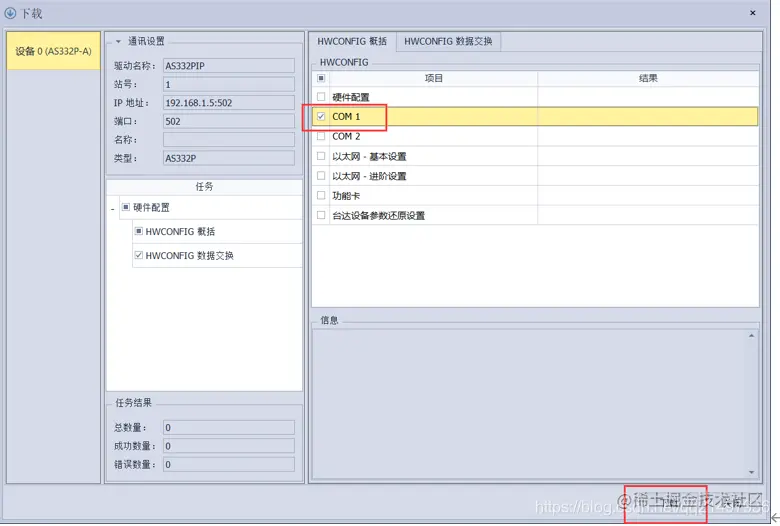780x526 pixels.
Task: Select the 功能卡 row text
Action: coord(346,196)
